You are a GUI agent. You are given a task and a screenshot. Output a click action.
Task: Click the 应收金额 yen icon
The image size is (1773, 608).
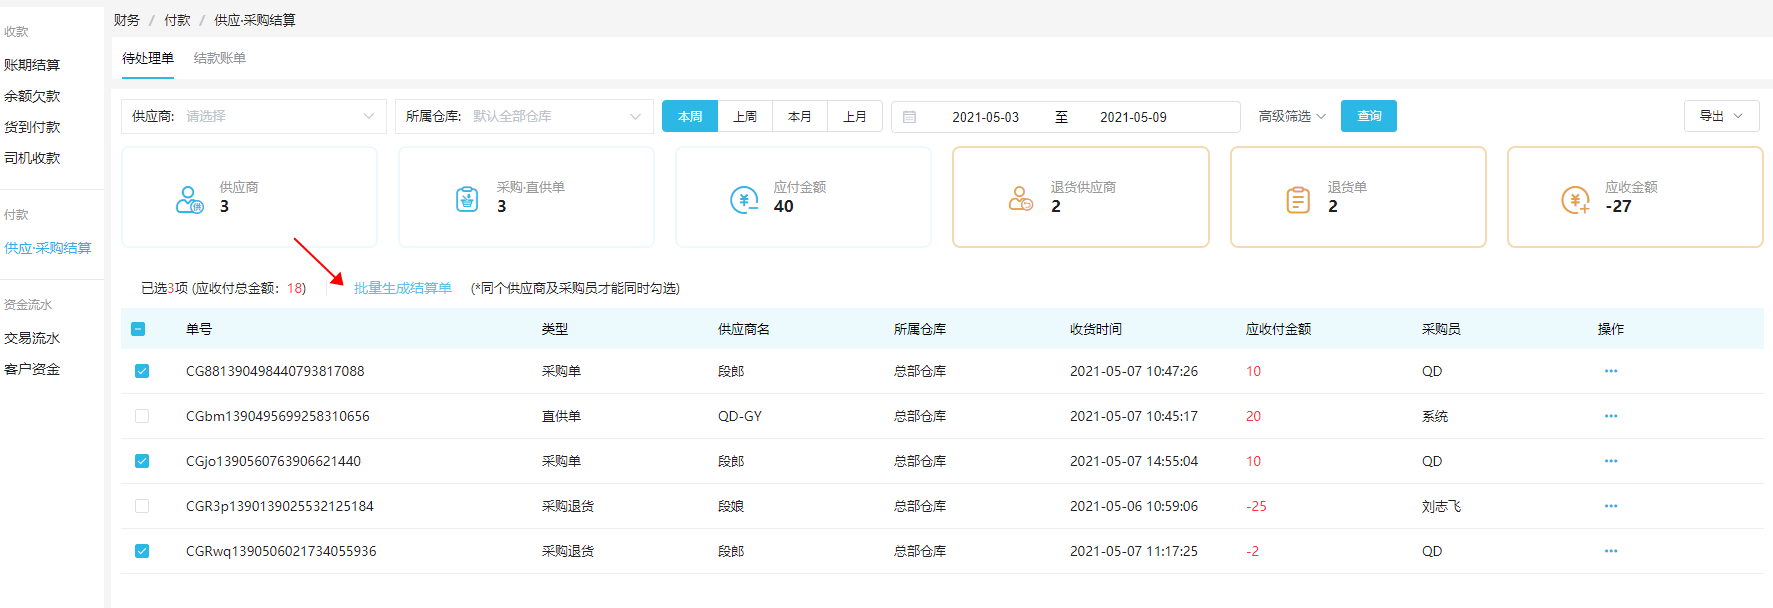click(x=1575, y=200)
